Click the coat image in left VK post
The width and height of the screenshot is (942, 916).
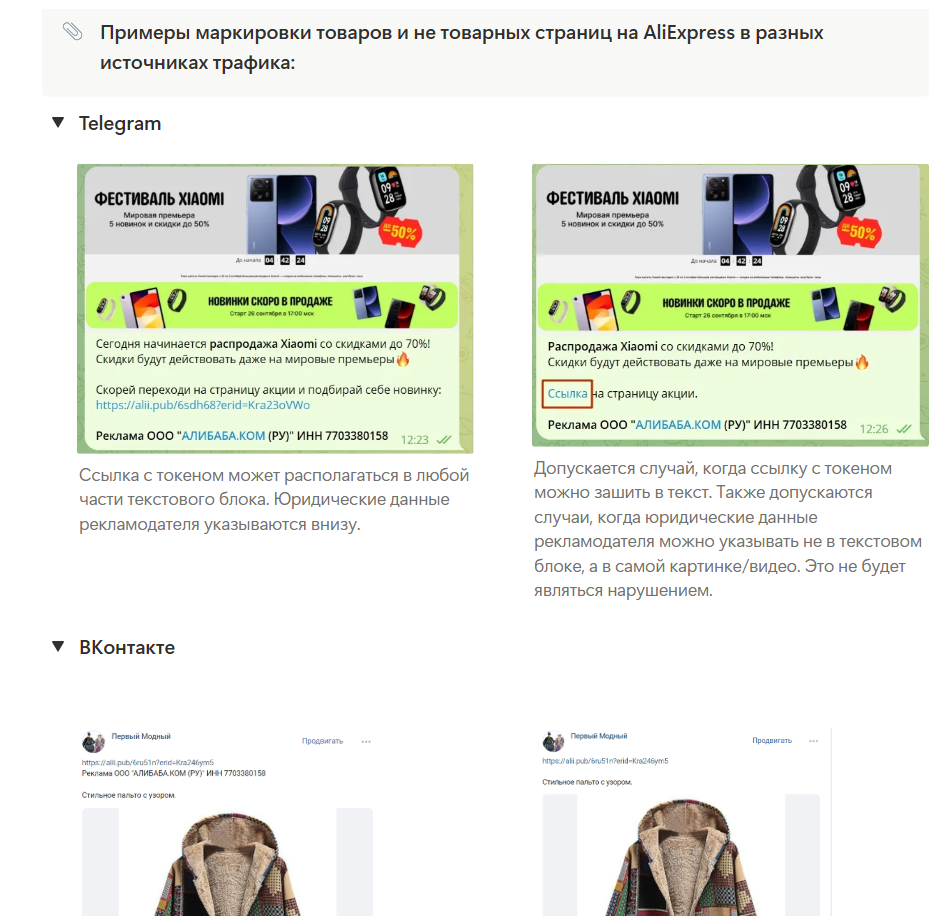click(228, 862)
